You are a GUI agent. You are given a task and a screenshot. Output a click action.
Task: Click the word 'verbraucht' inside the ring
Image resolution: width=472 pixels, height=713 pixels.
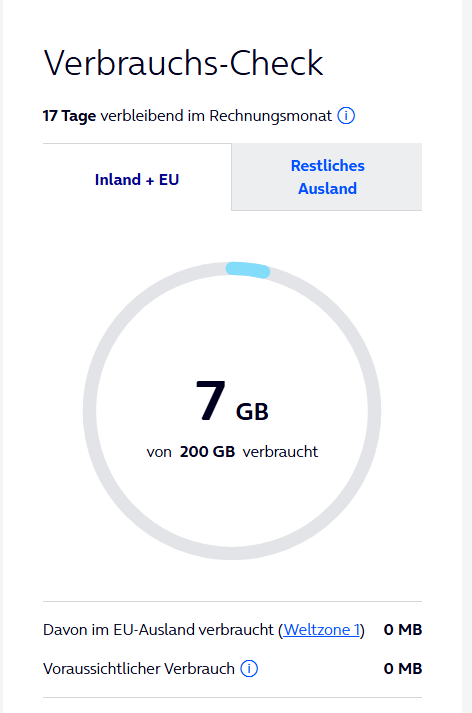(280, 452)
